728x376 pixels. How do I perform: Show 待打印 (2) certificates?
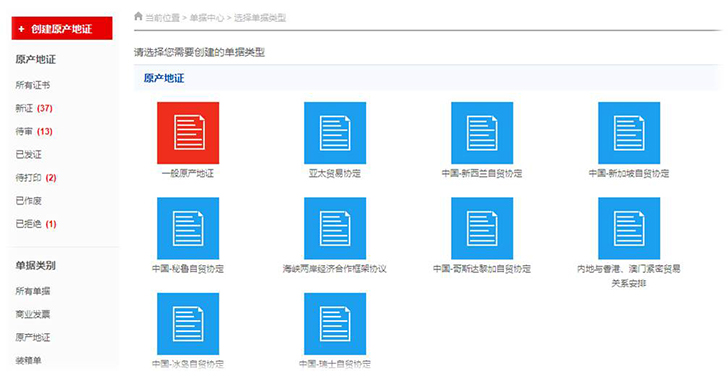pos(36,178)
